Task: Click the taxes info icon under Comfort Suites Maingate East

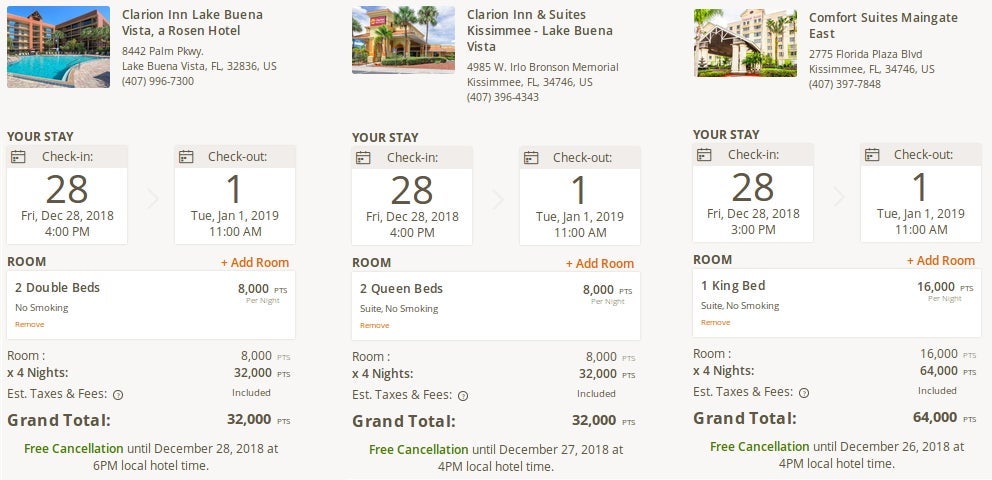Action: click(804, 393)
